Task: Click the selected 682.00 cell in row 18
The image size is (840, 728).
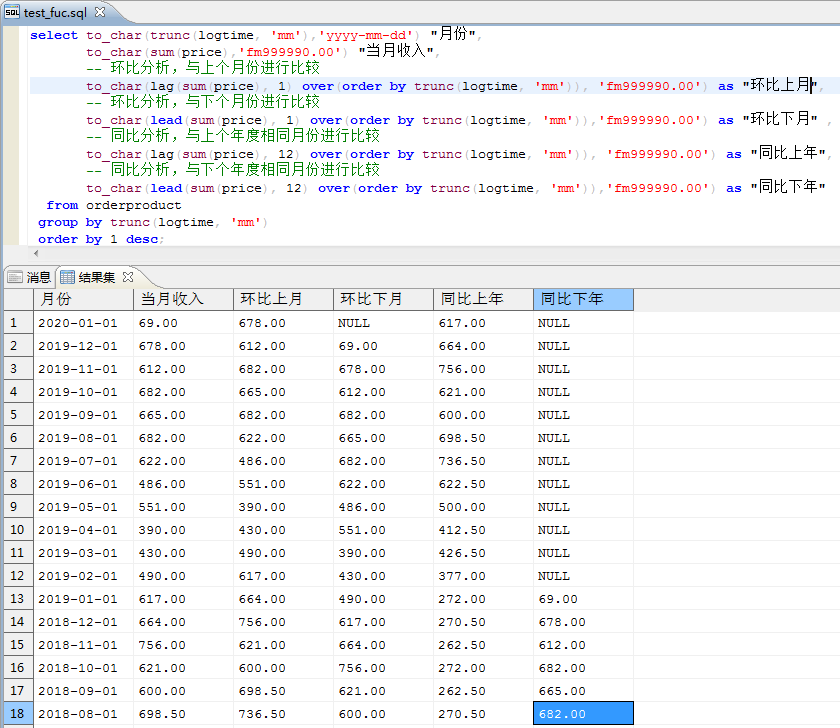Action: tap(583, 714)
